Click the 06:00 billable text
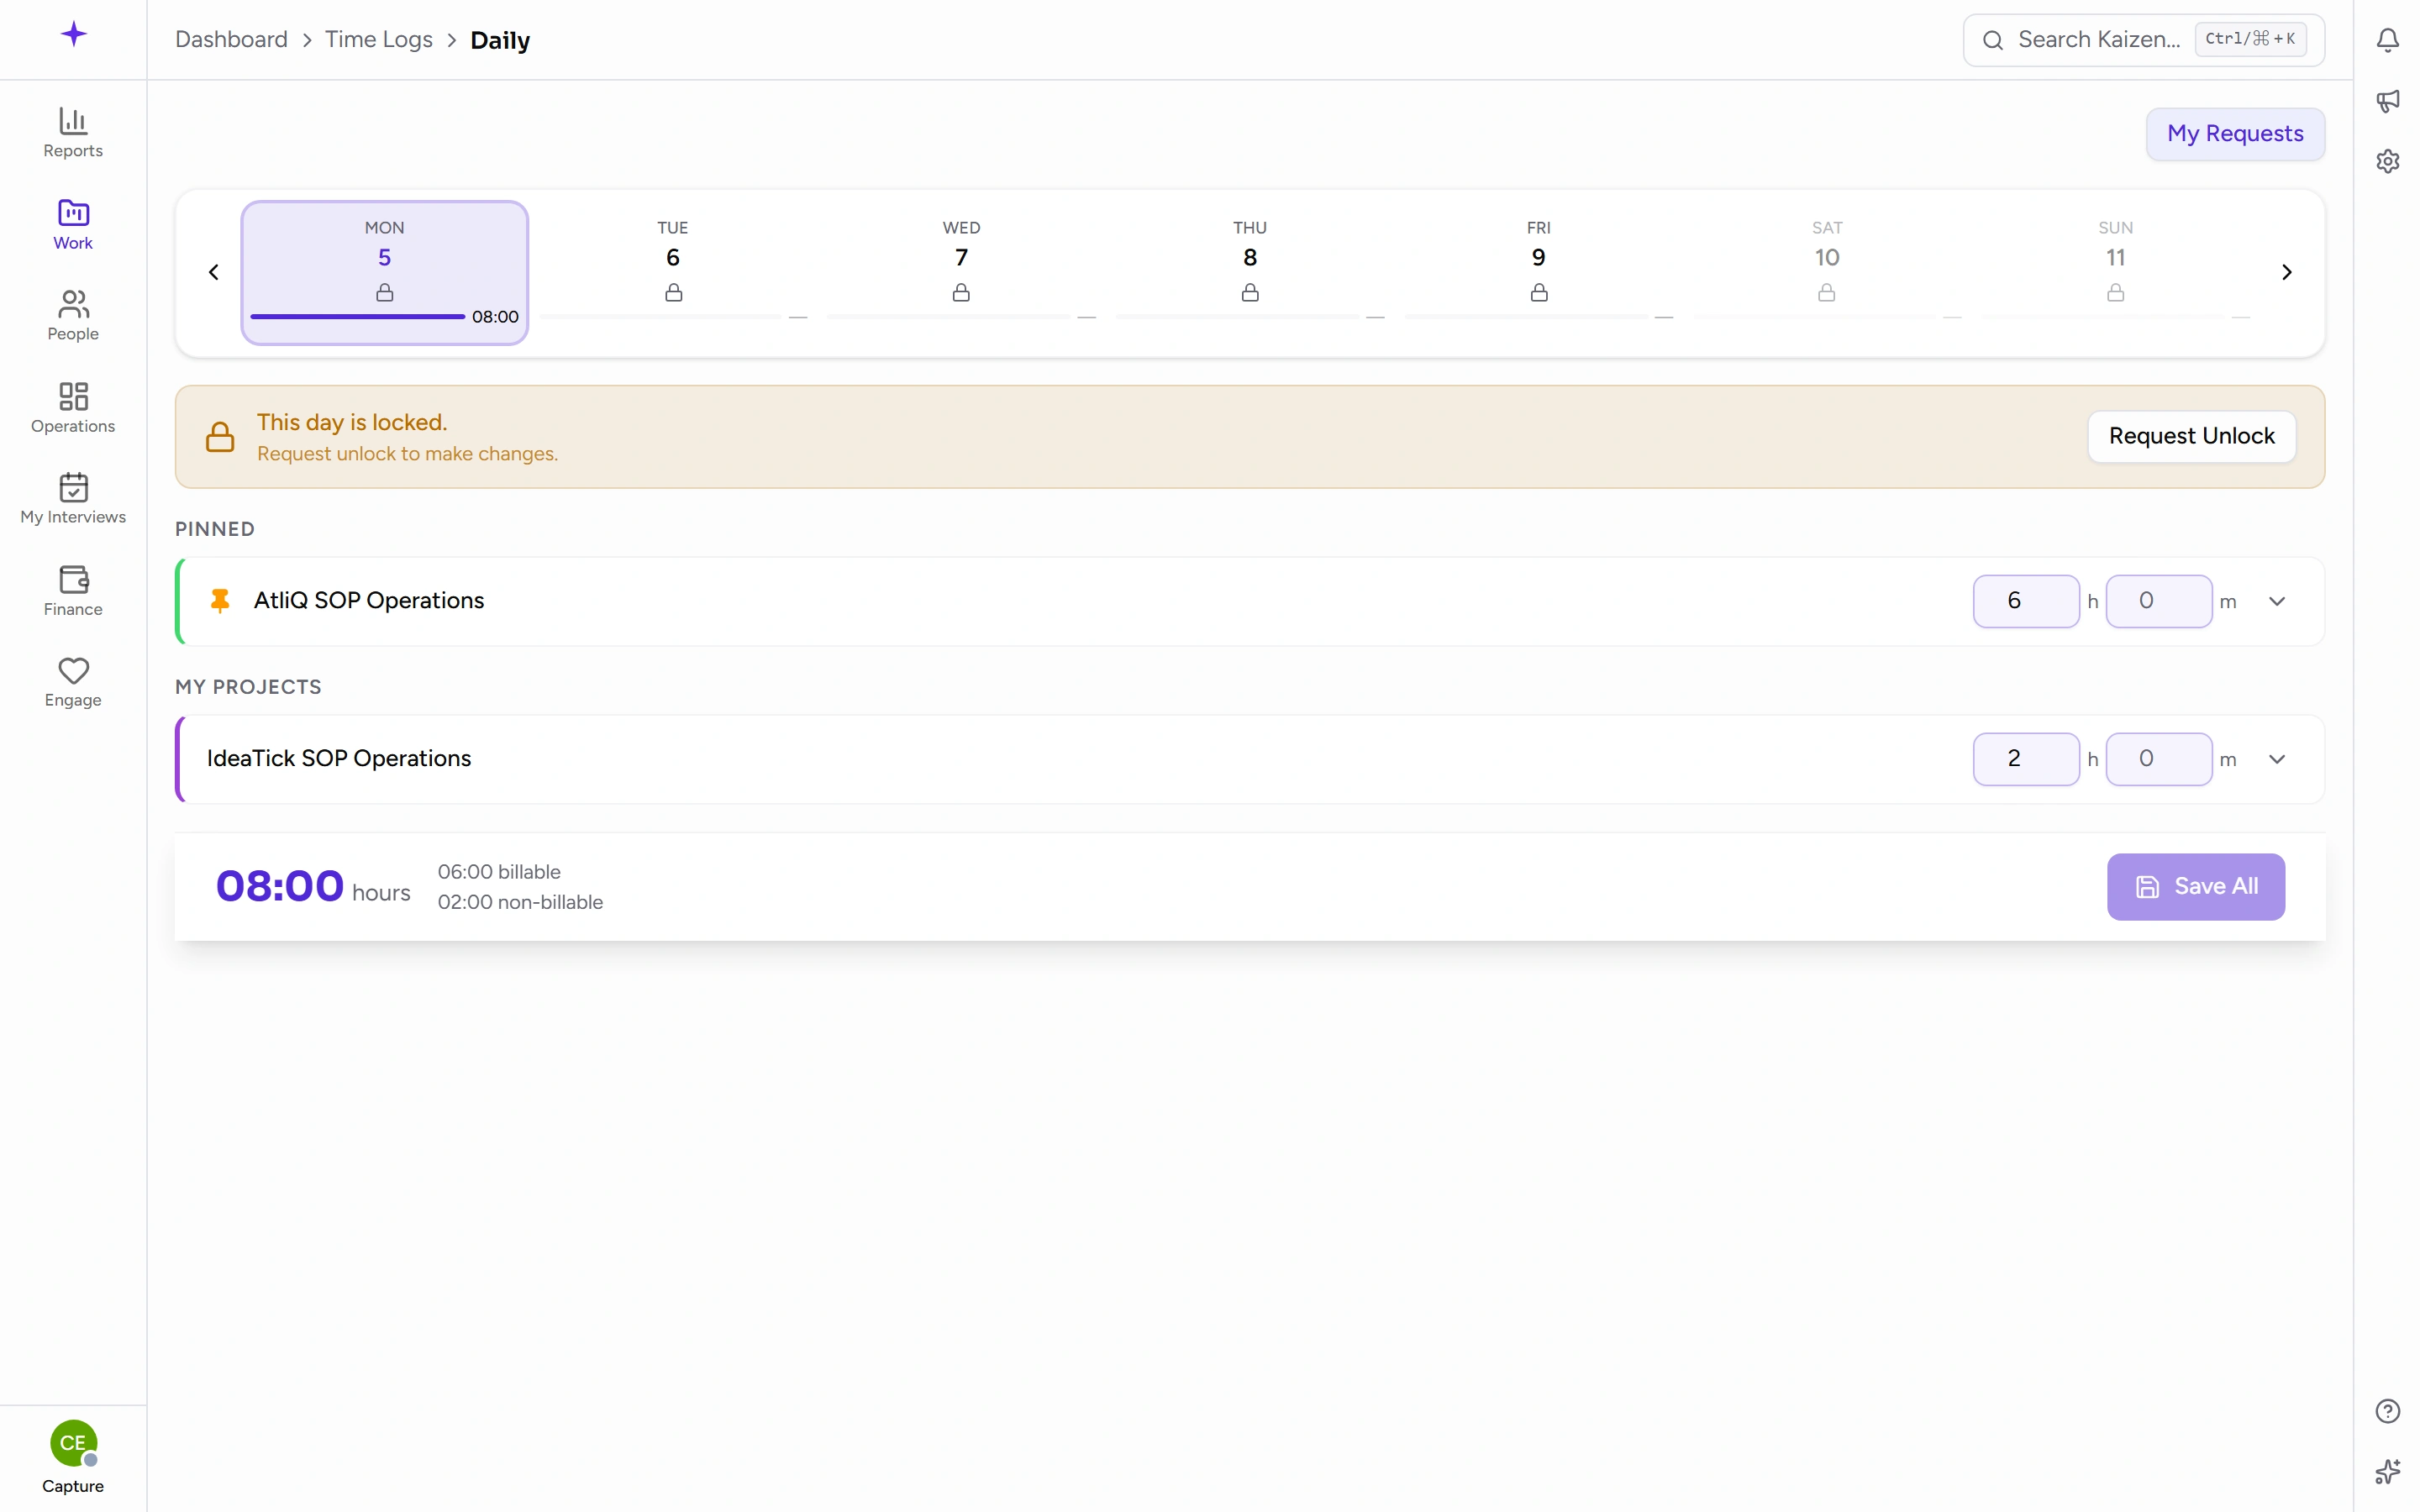Screen dimensions: 2420x1512 [498, 872]
